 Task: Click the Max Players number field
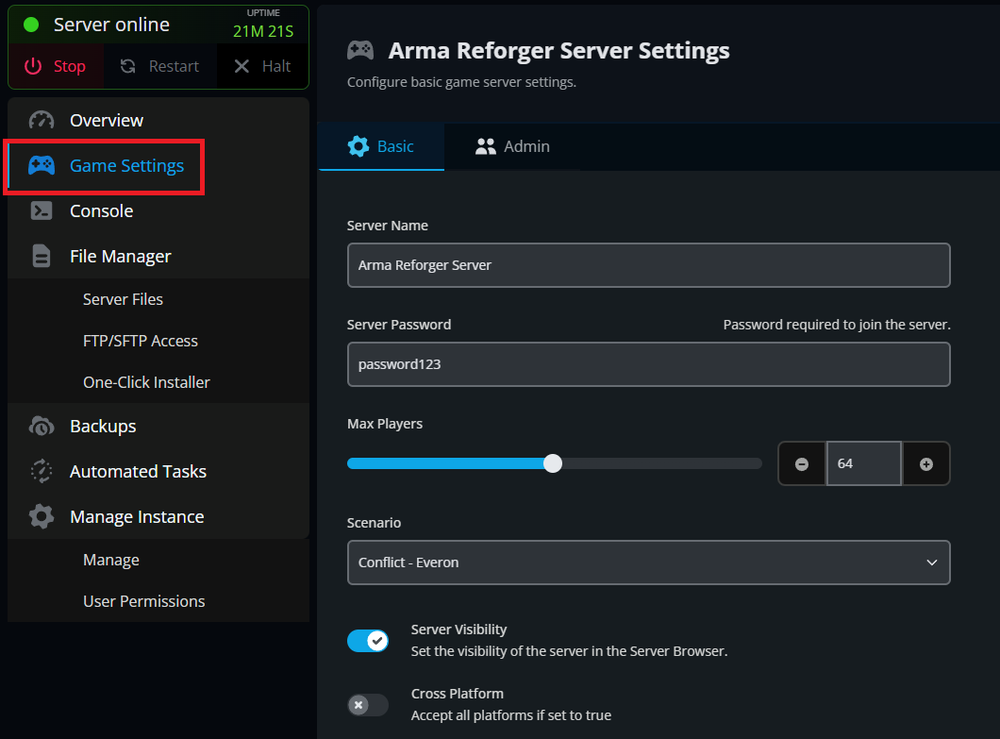(x=864, y=464)
